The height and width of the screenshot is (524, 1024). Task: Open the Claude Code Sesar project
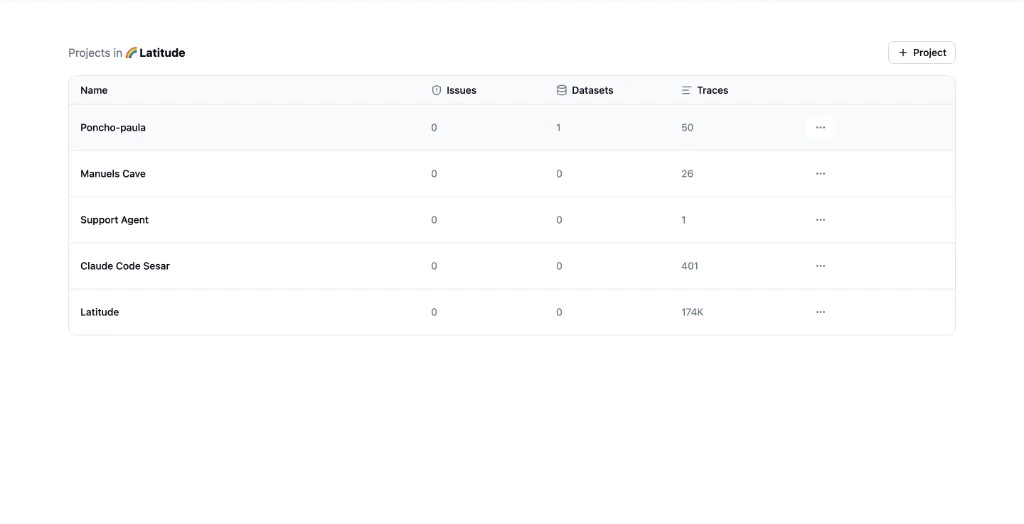tap(125, 266)
